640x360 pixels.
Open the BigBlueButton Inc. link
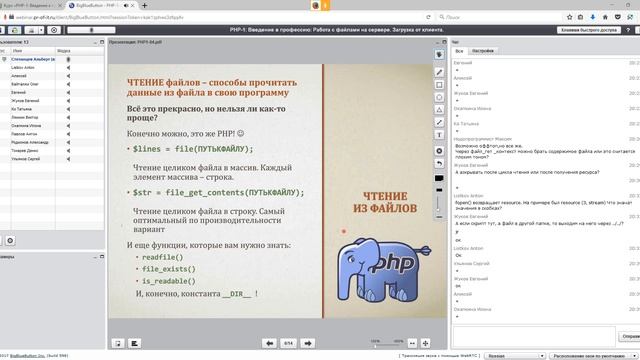click(x=27, y=356)
